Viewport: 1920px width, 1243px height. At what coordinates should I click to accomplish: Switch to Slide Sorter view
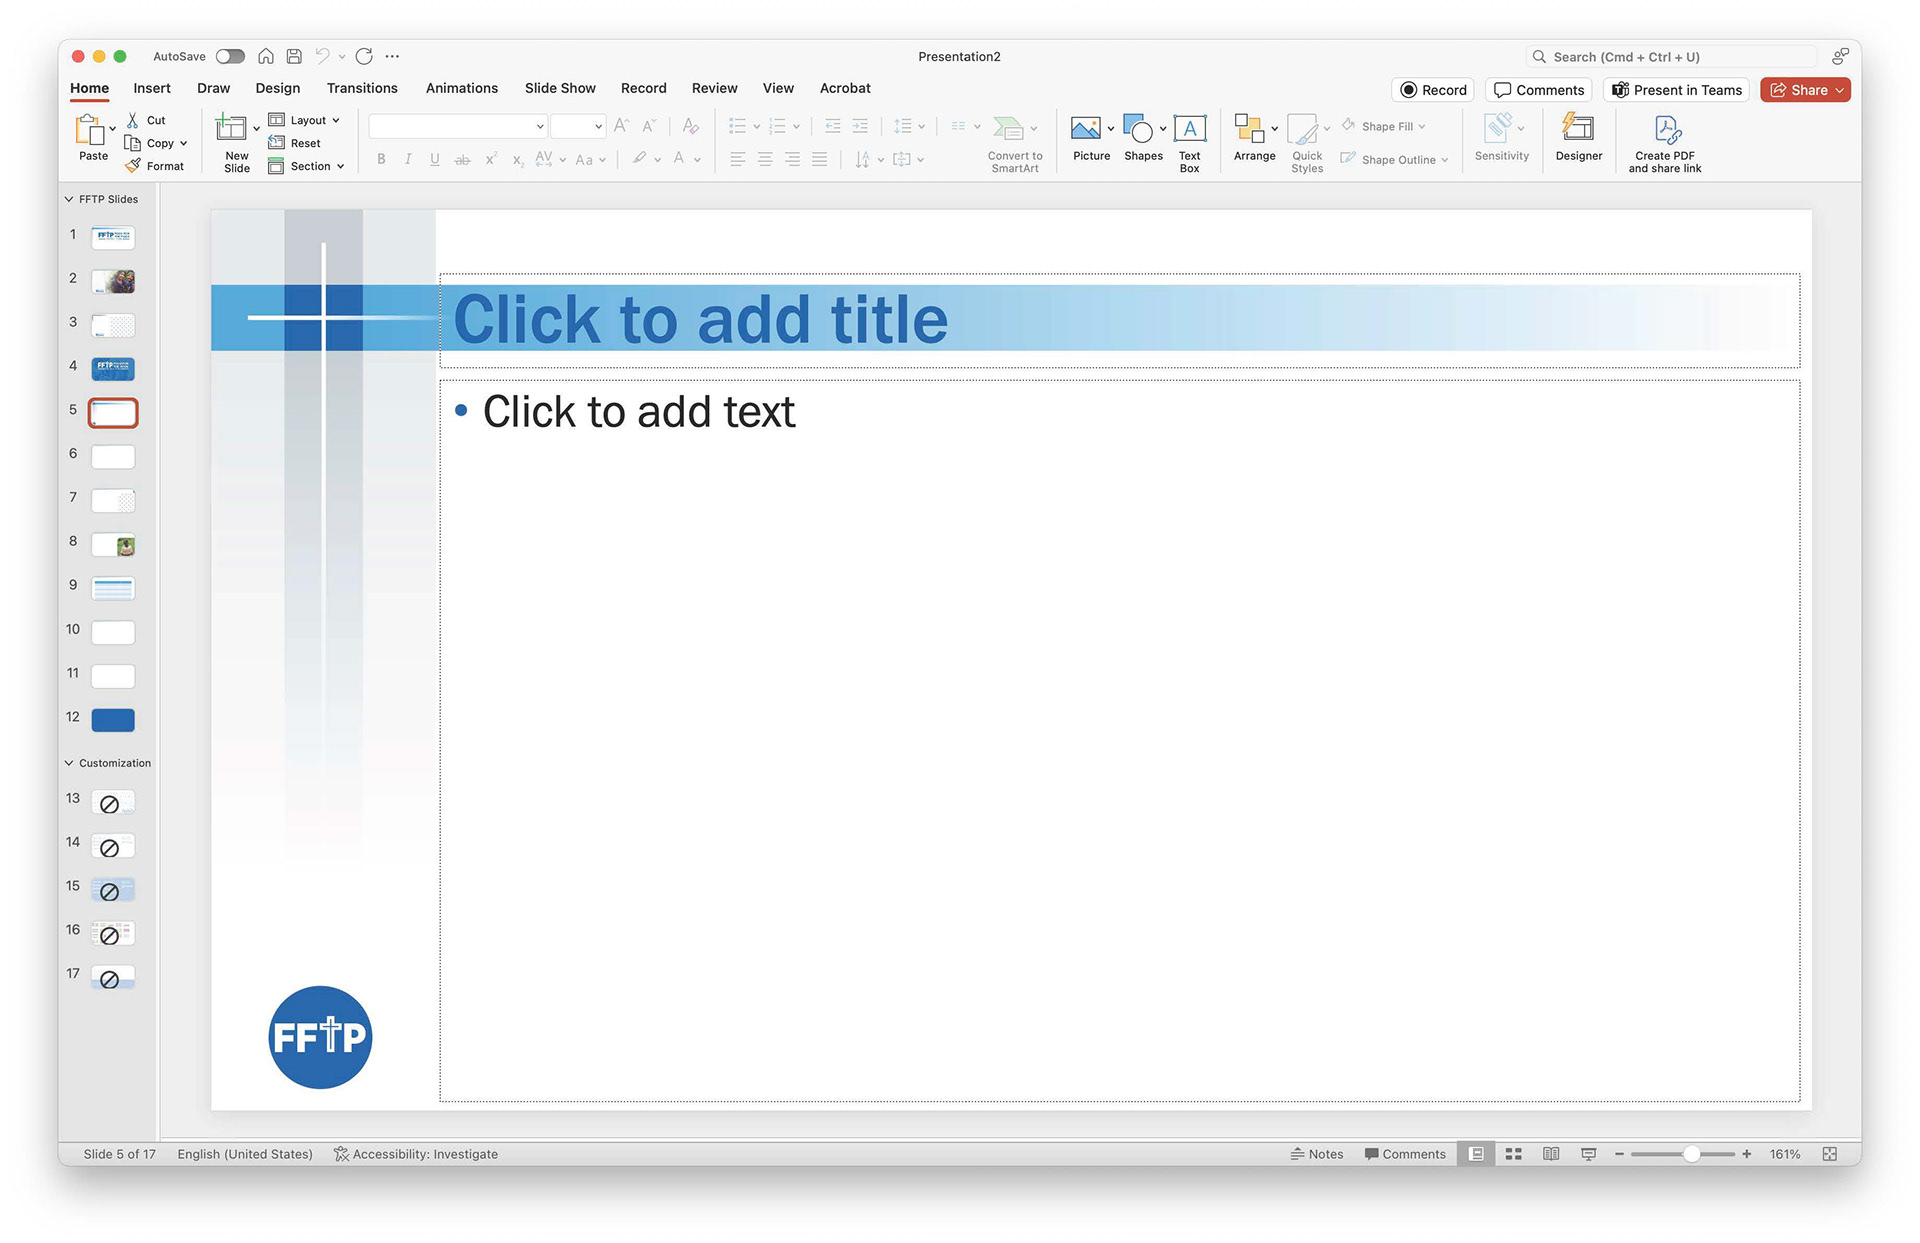click(x=1513, y=1154)
